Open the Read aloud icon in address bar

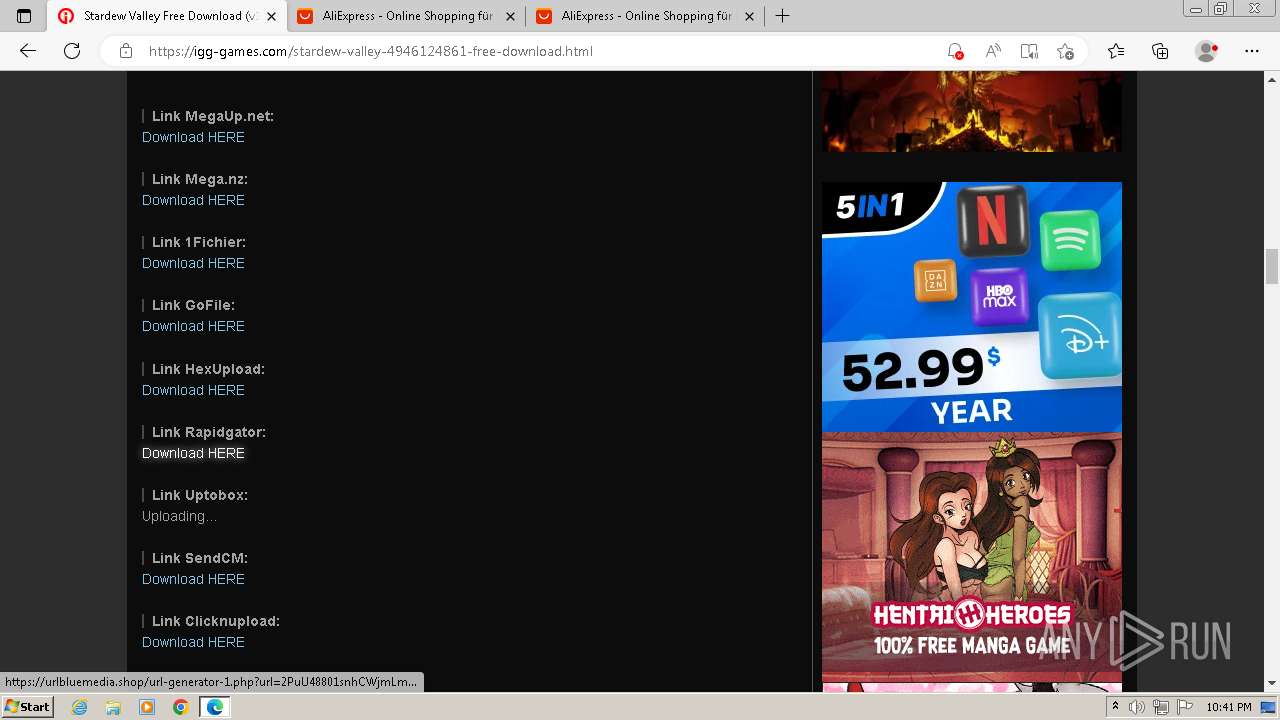(993, 51)
